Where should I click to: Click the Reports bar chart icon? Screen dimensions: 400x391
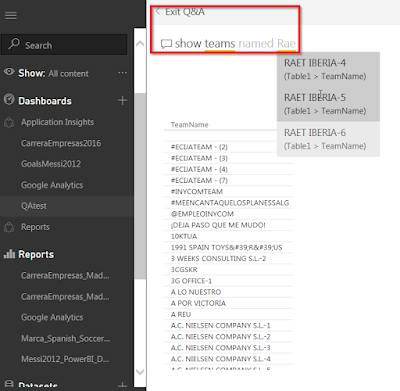tap(9, 254)
